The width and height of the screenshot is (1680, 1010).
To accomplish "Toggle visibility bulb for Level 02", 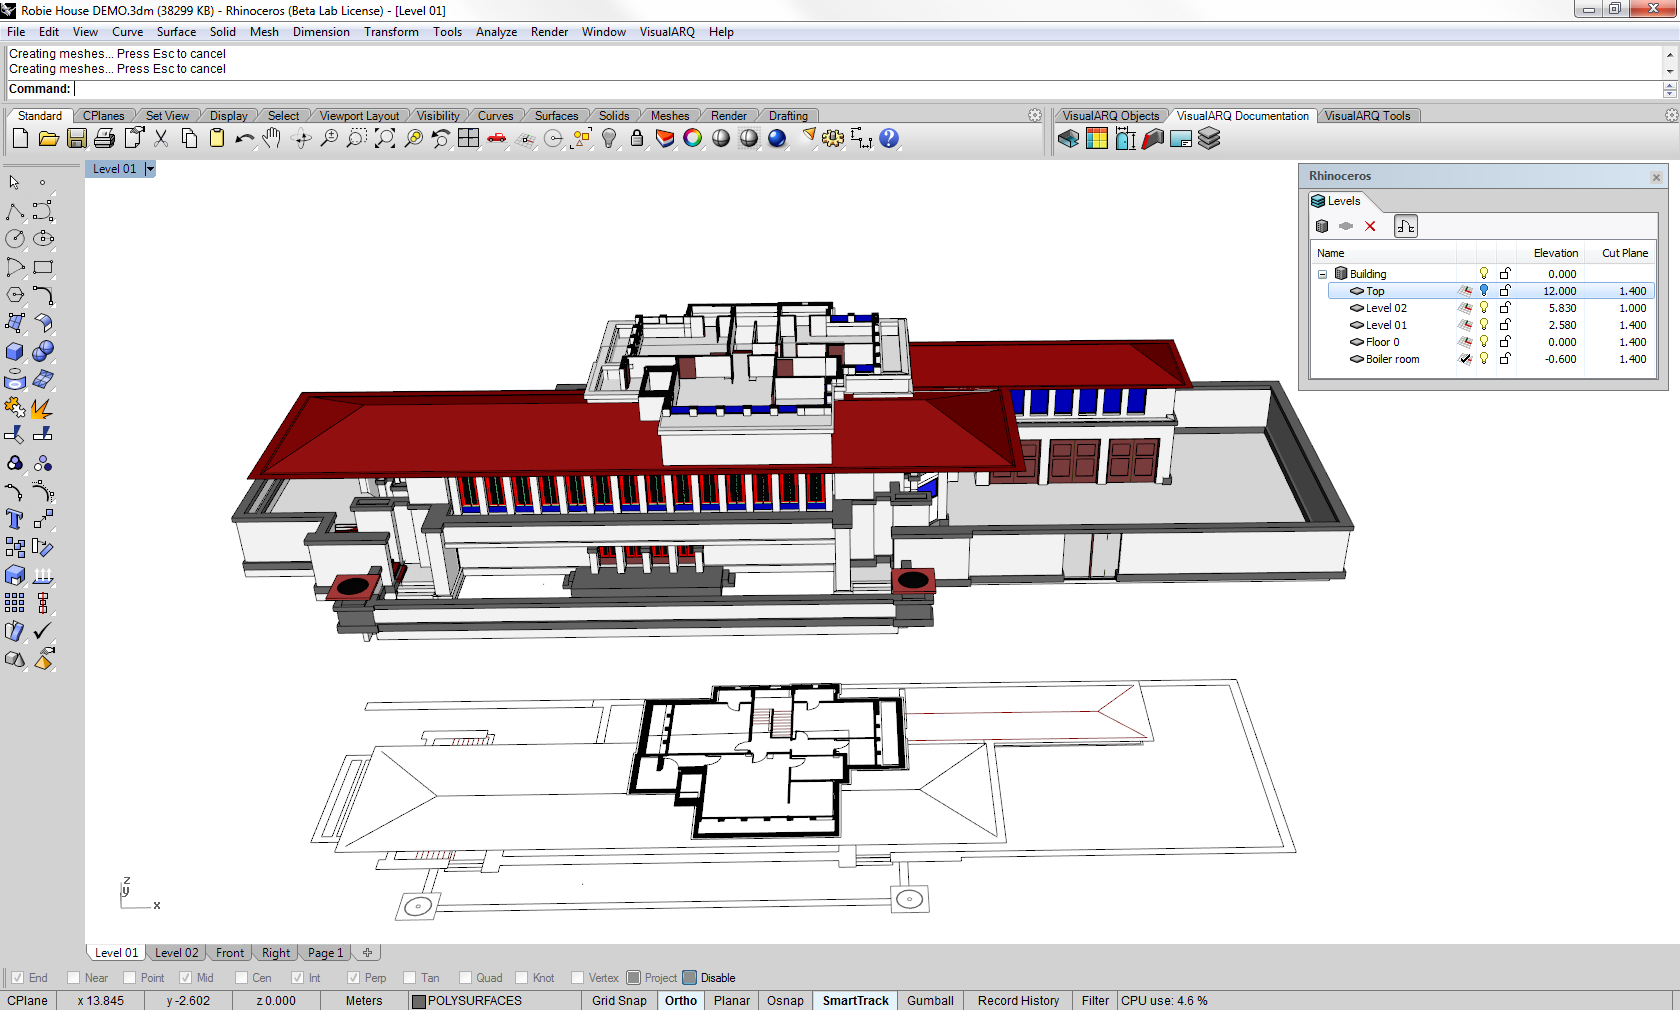I will [1484, 308].
